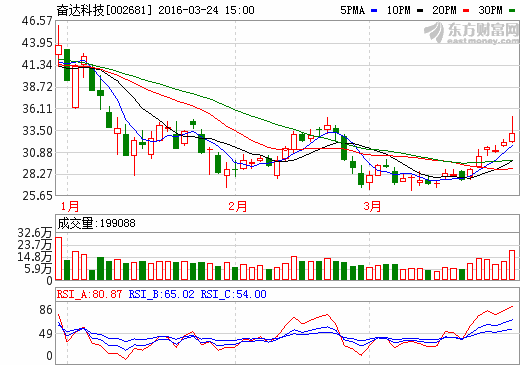Click the 成交量:199088 volume label
This screenshot has width=520, height=365.
pos(96,223)
